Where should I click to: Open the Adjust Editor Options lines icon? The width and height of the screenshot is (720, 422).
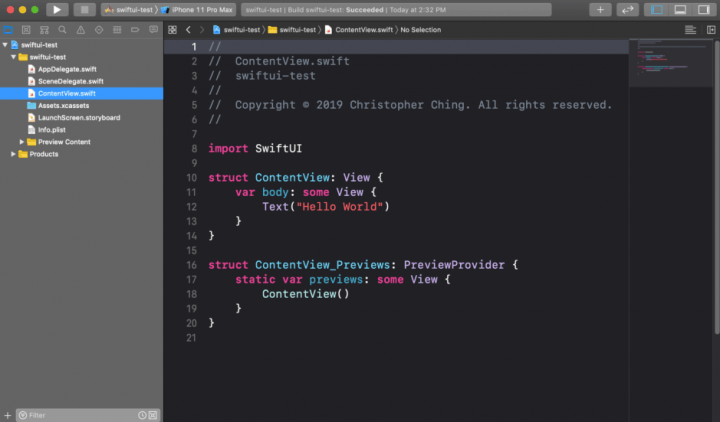point(690,30)
